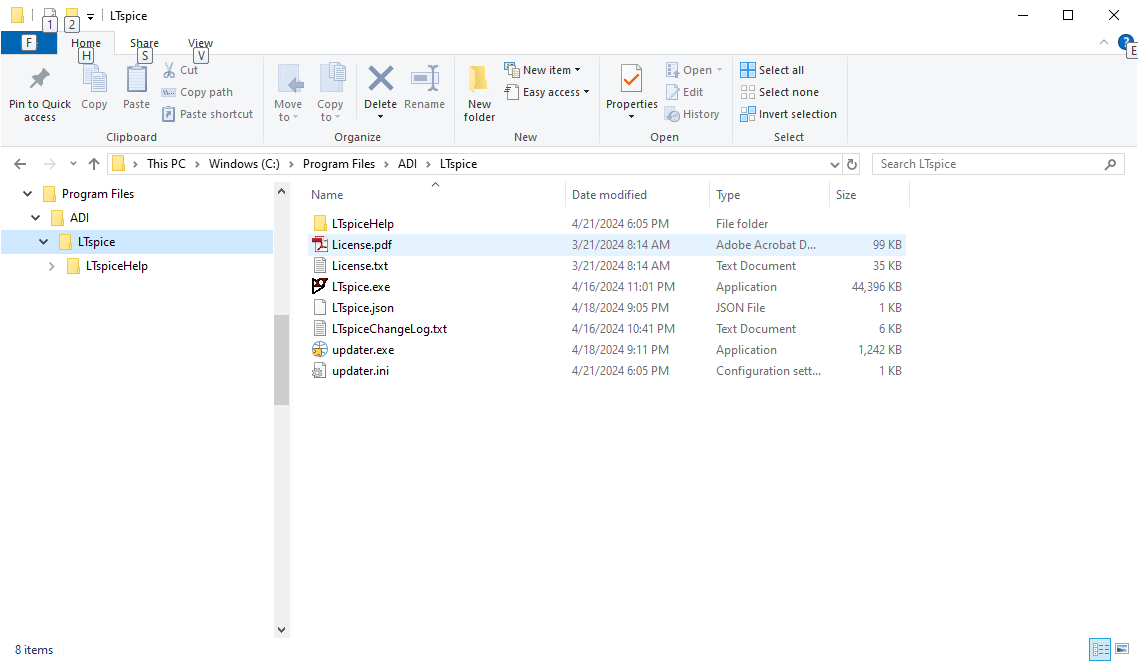1138x662 pixels.
Task: Select ADI folder in navigation tree
Action: coord(79,218)
